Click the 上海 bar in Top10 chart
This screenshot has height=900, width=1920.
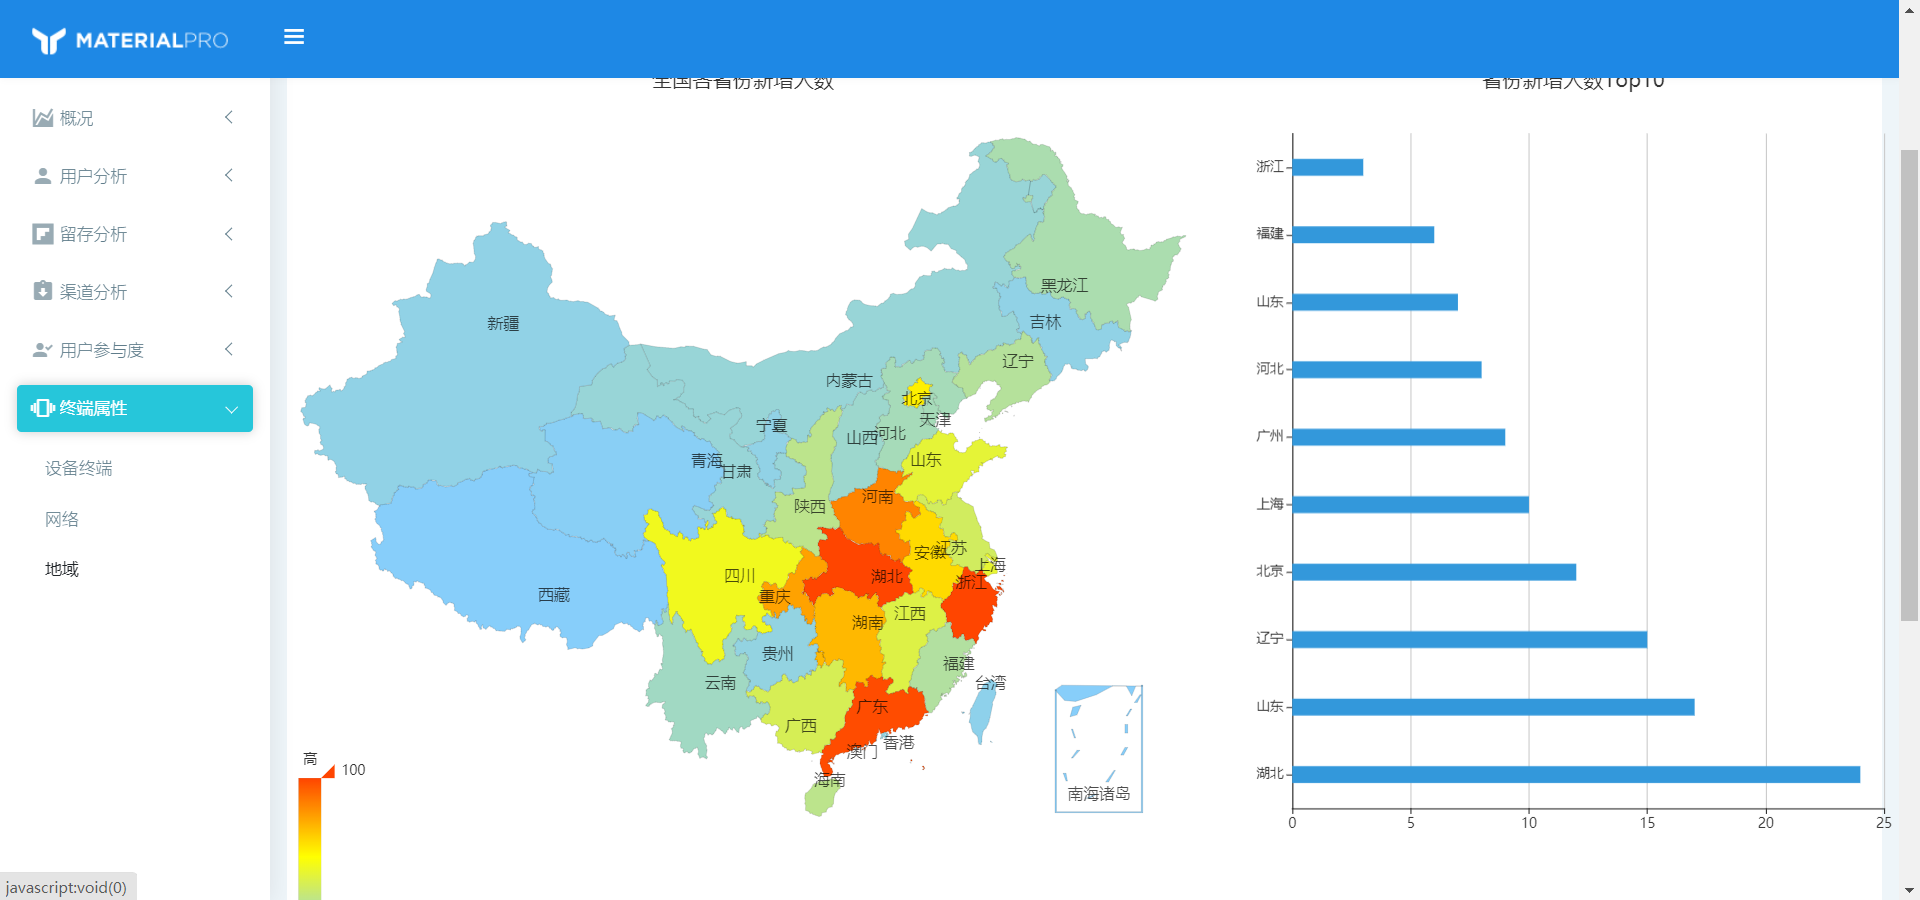click(x=1411, y=505)
